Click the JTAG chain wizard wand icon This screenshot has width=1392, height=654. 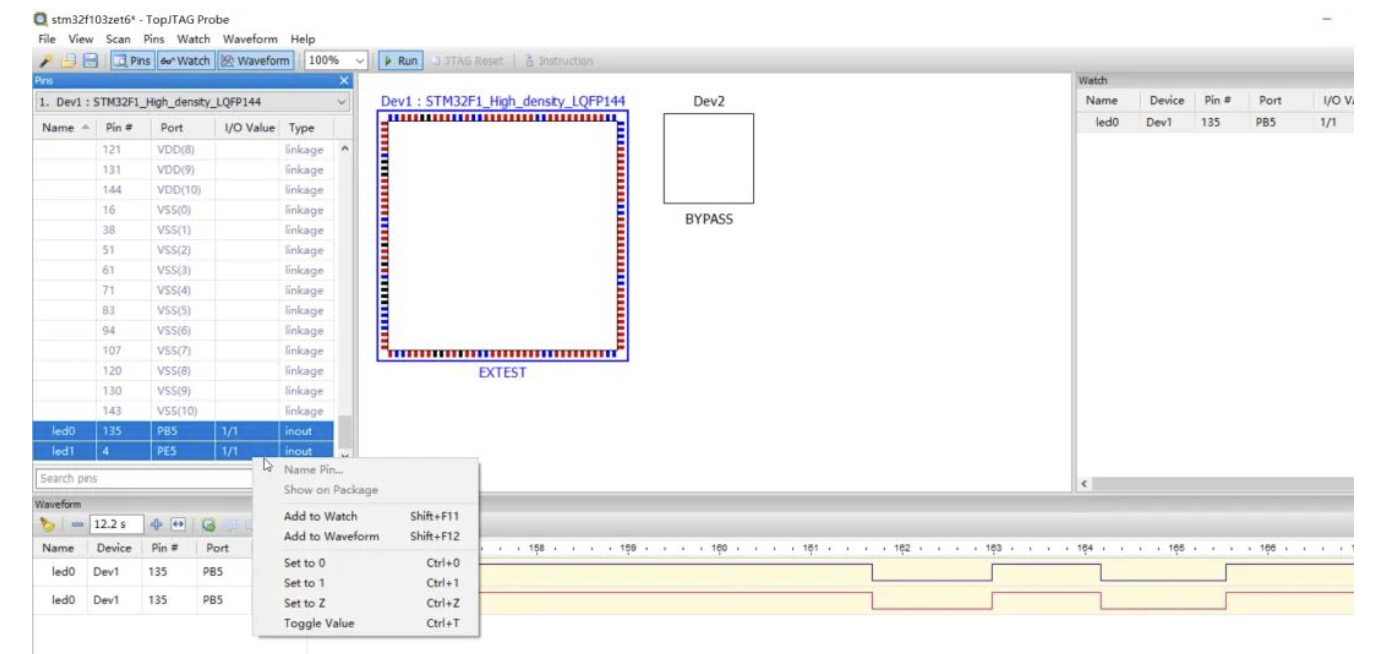[46, 61]
